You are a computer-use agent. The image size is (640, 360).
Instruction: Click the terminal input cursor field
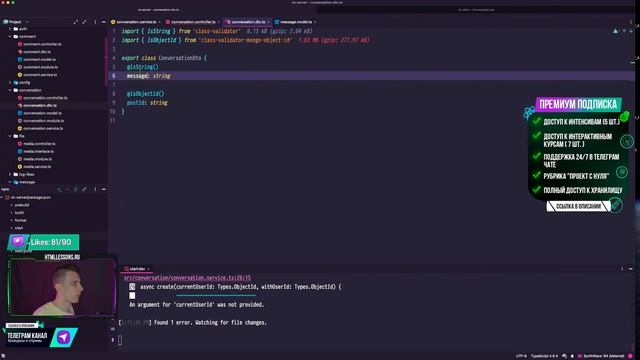(x=120, y=340)
